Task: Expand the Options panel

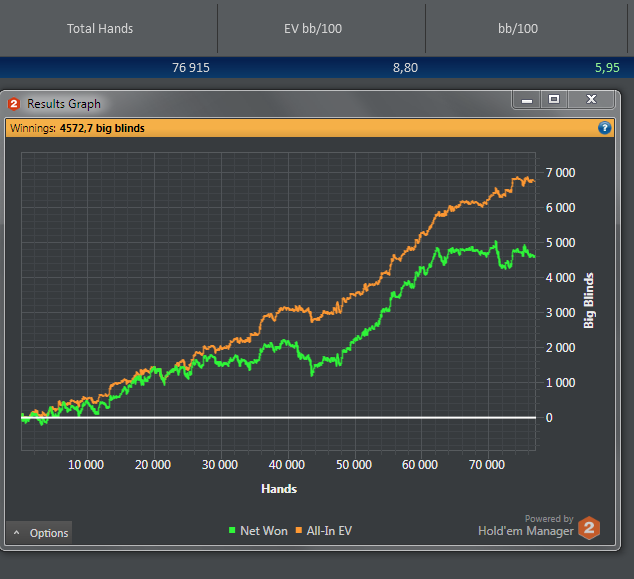Action: coord(40,533)
